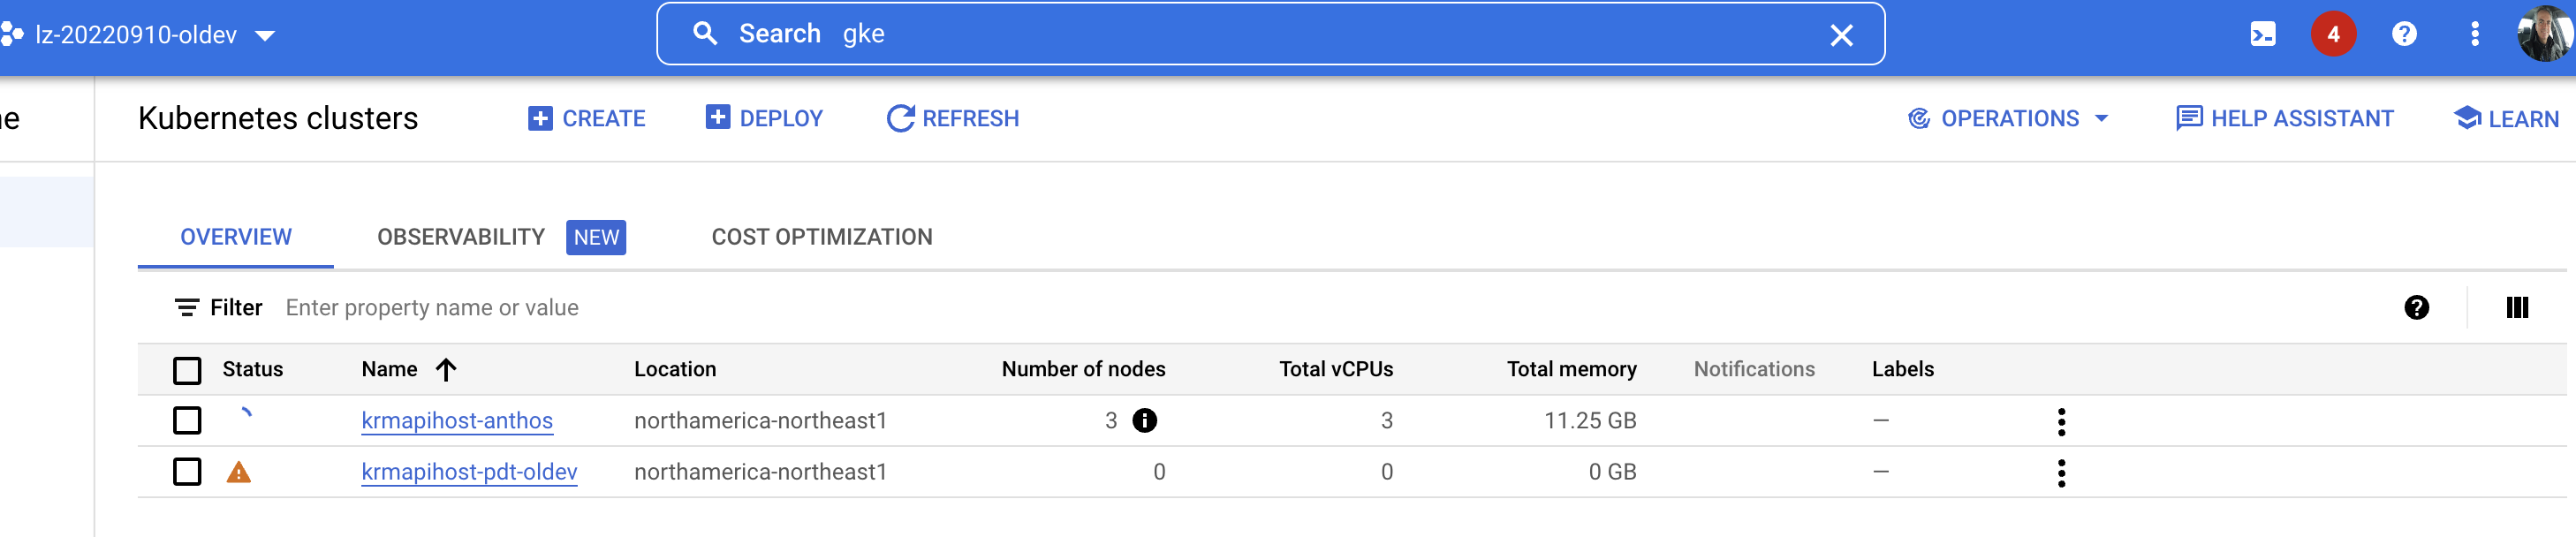Open Cloud Shell terminal
The height and width of the screenshot is (537, 2576).
2265,33
